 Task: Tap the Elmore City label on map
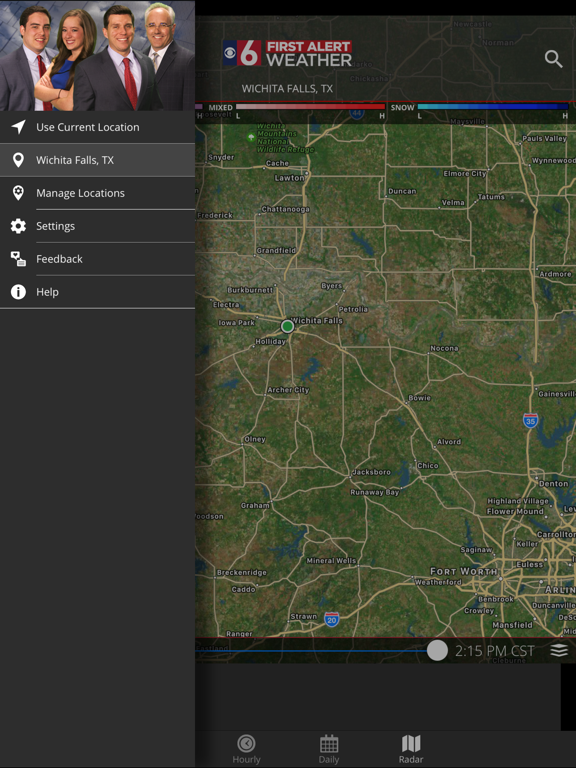[464, 173]
